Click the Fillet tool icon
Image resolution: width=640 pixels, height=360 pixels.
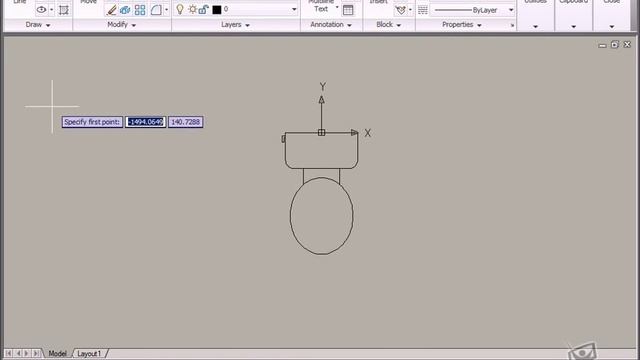pos(156,10)
